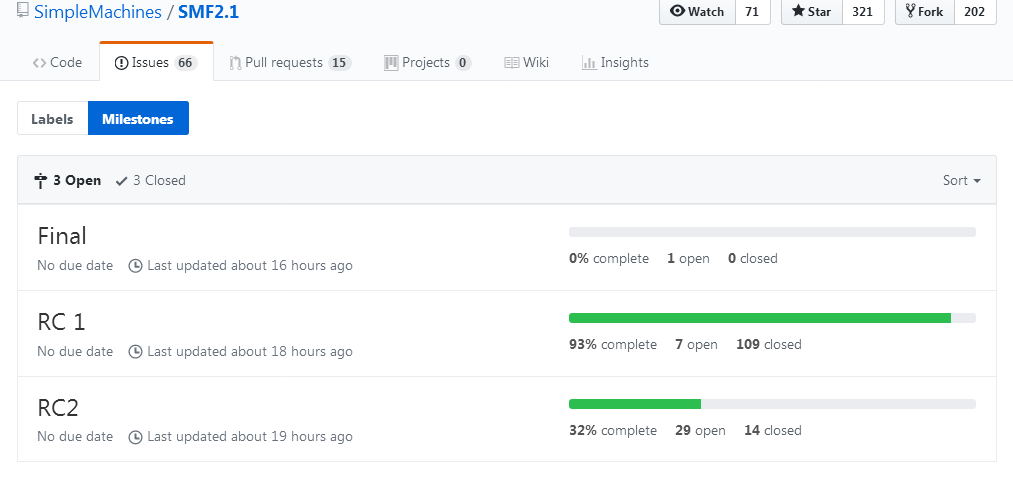Click '32% complete' text
This screenshot has height=492, width=1013.
pyautogui.click(x=612, y=430)
